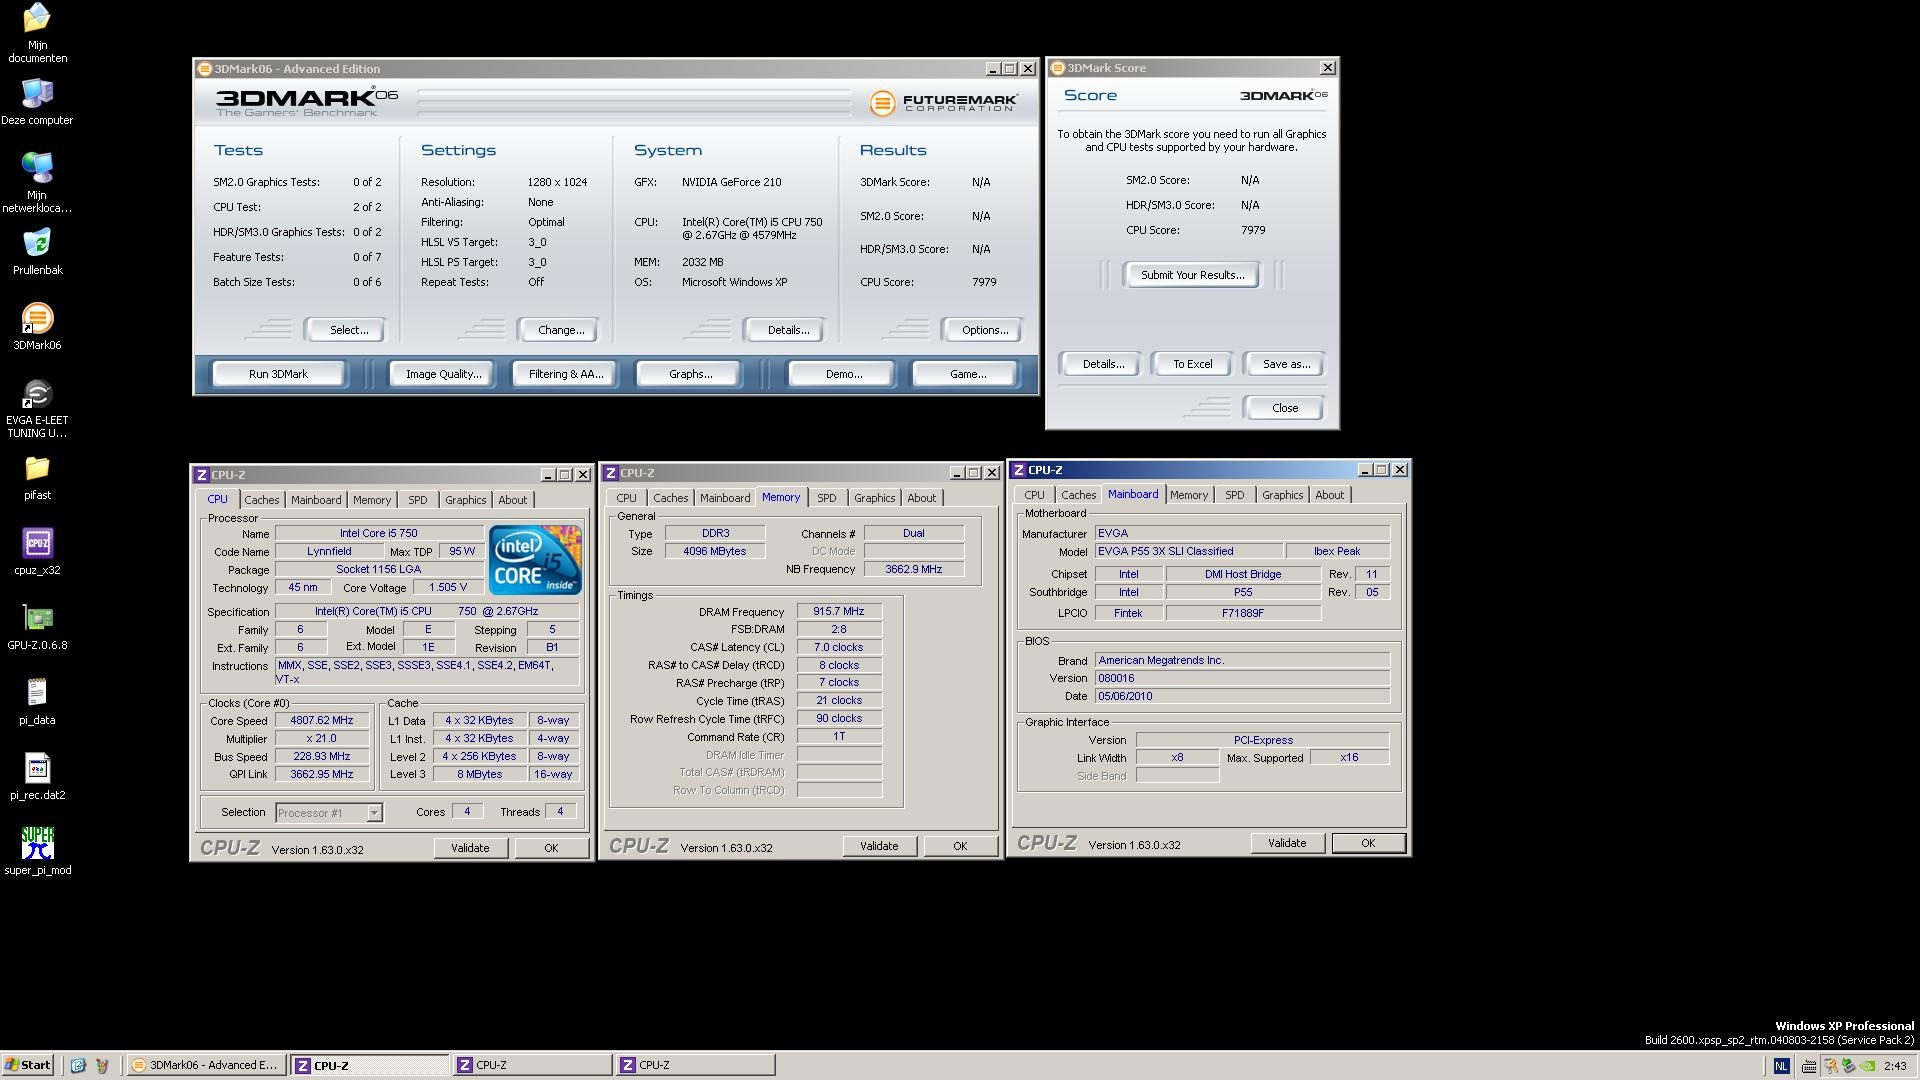1920x1080 pixels.
Task: Open Deze computer desktop icon
Action: [x=37, y=102]
